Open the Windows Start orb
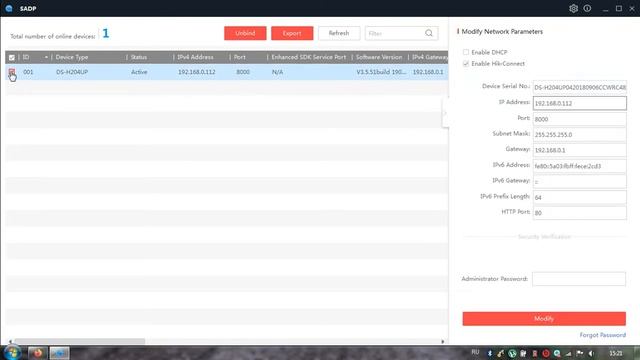The image size is (640, 360). 12,353
